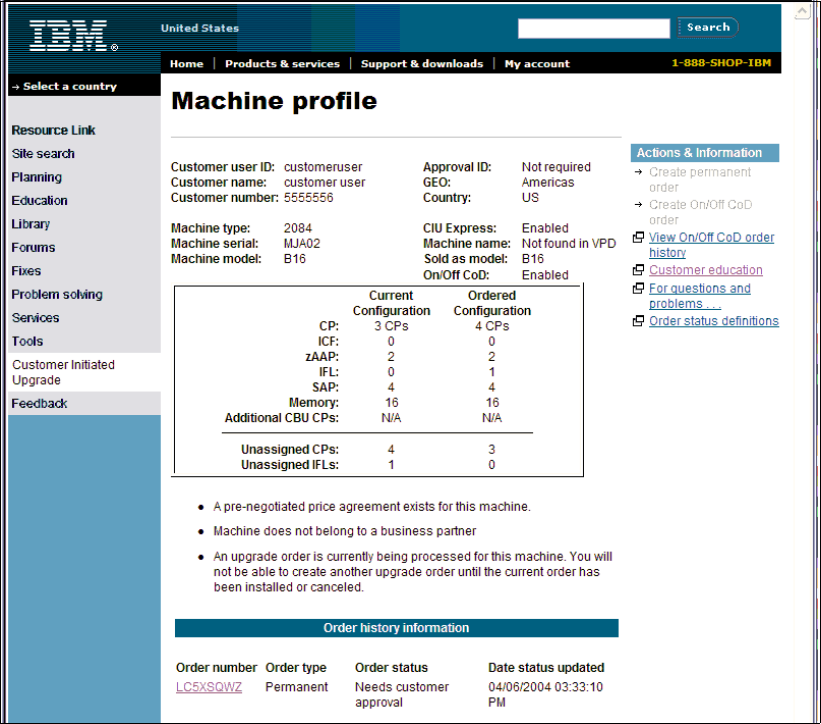The width and height of the screenshot is (821, 724).
Task: Click the 1-888-SHOP-IBM text
Action: (x=721, y=63)
